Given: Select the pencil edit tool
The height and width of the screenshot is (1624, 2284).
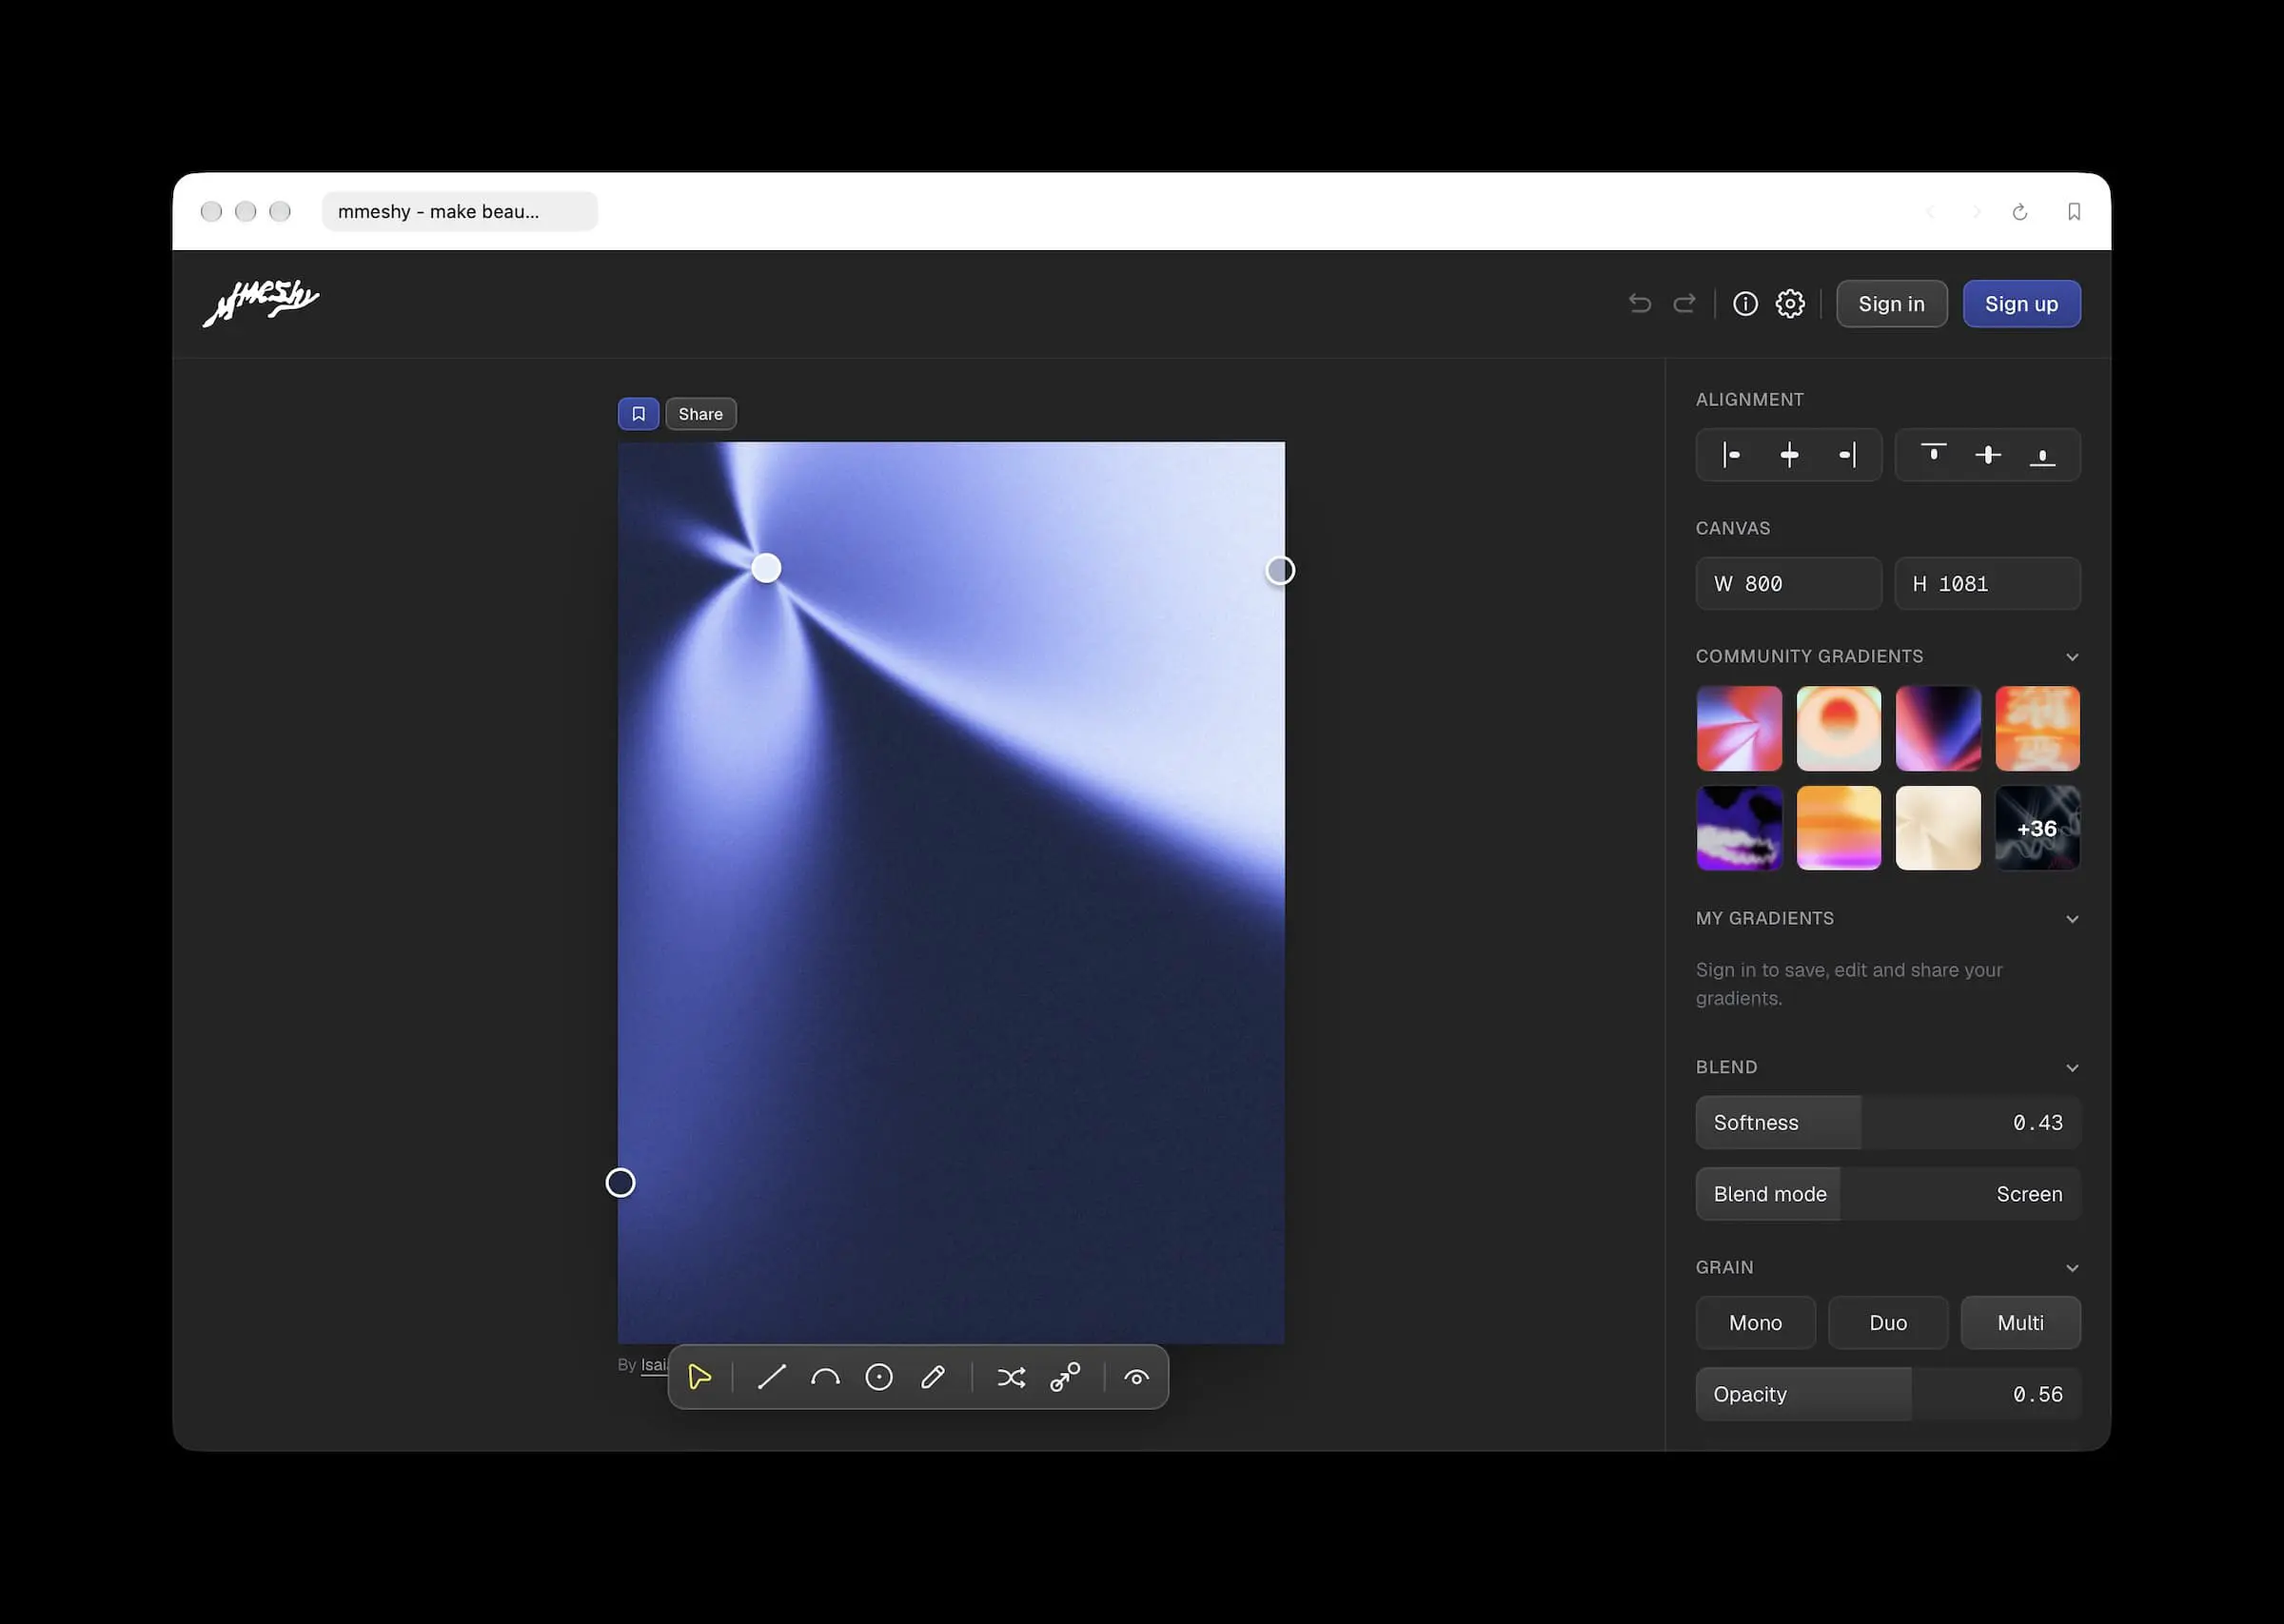Looking at the screenshot, I should (x=933, y=1377).
